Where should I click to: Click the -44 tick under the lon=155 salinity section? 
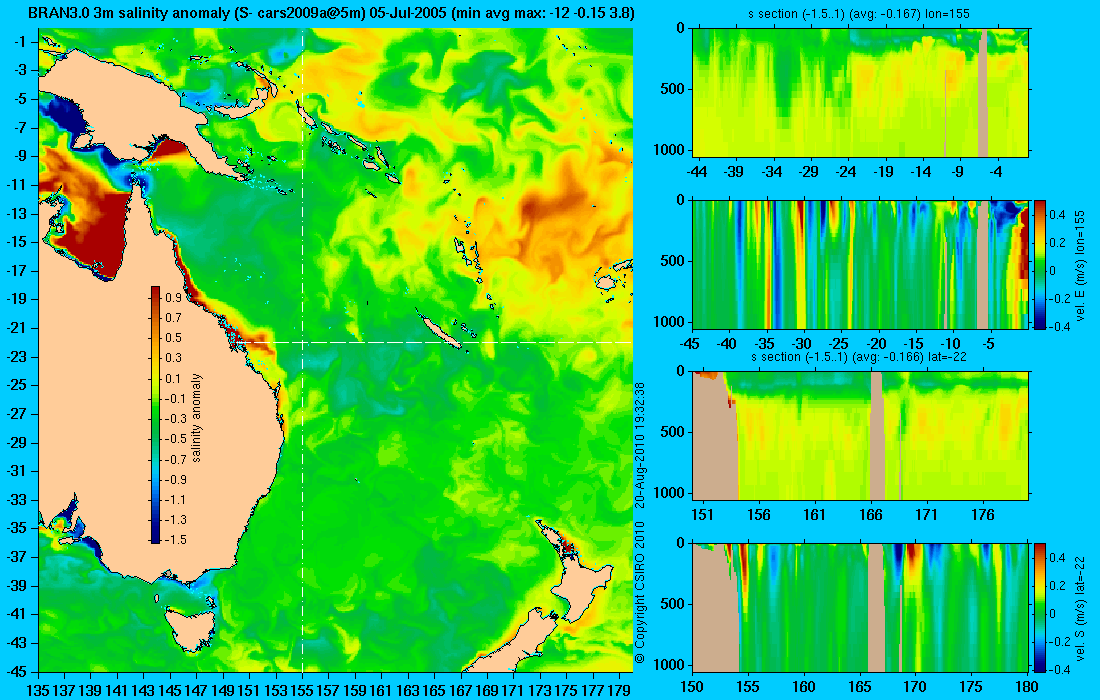(697, 172)
